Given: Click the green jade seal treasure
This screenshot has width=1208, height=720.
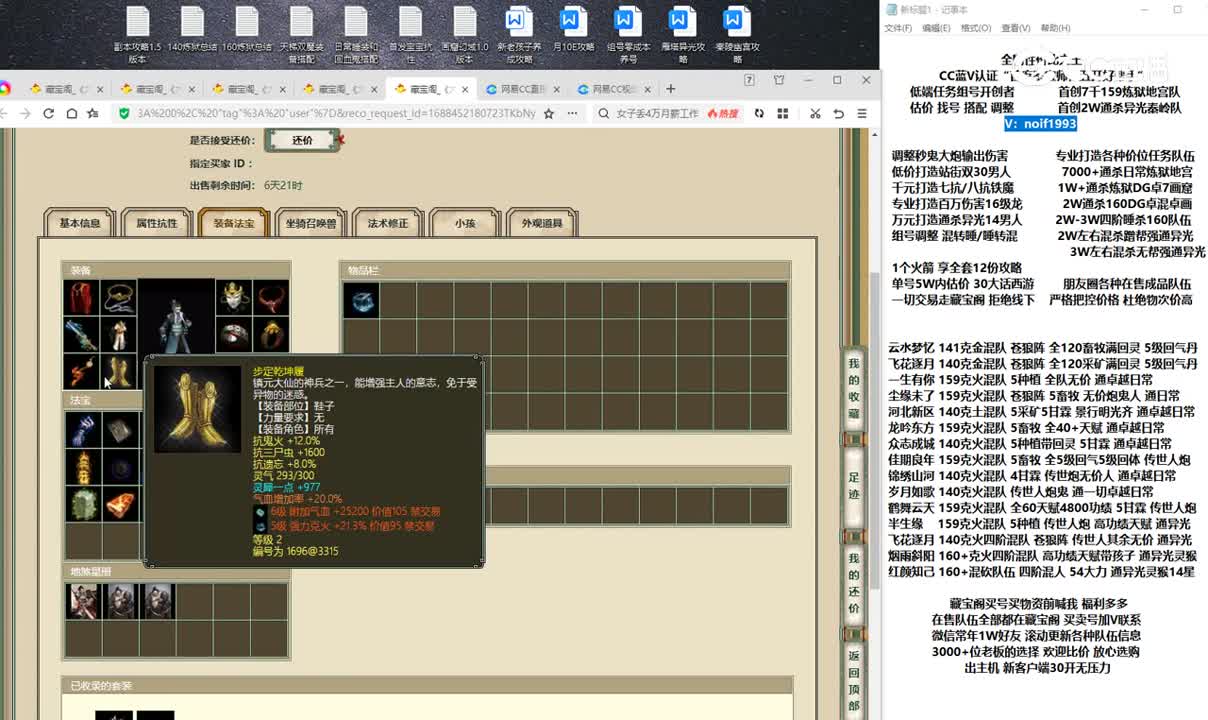Looking at the screenshot, I should click(x=82, y=504).
